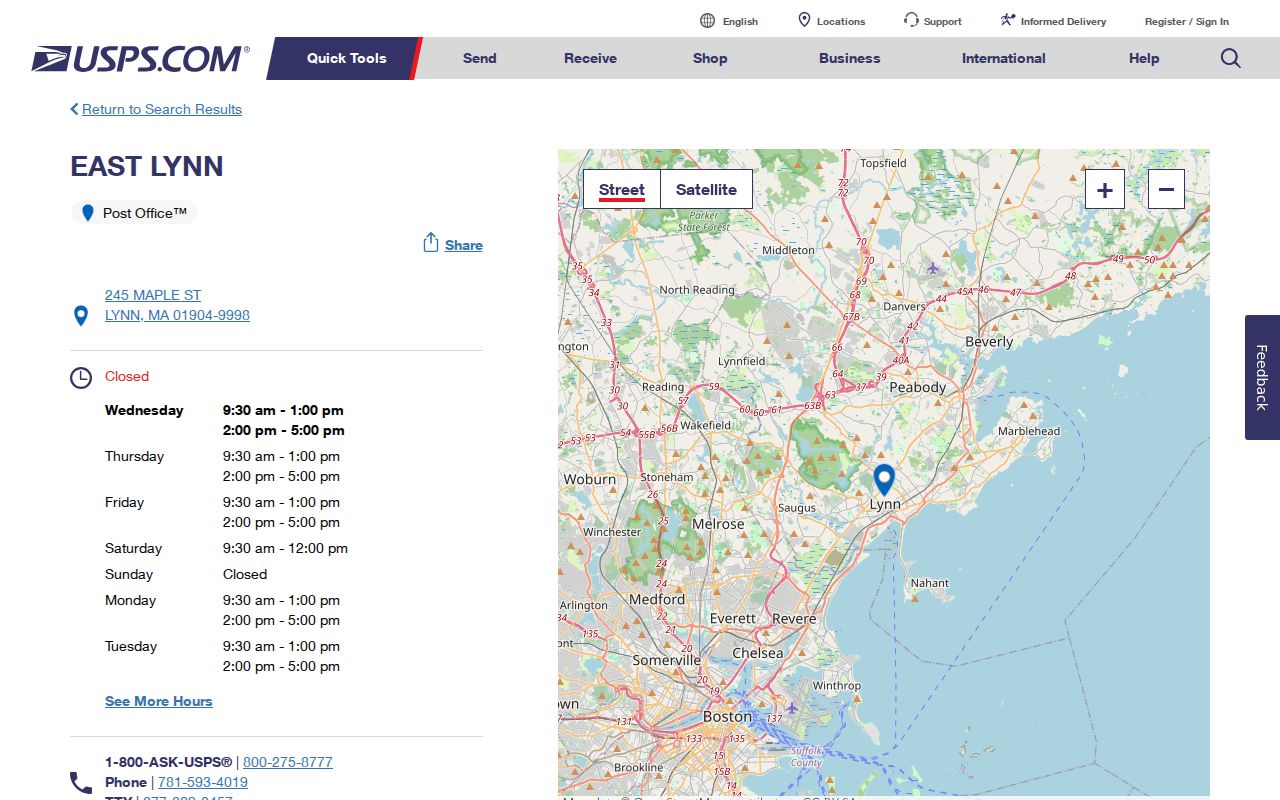Click the clock hours icon
This screenshot has height=800, width=1280.
point(81,378)
